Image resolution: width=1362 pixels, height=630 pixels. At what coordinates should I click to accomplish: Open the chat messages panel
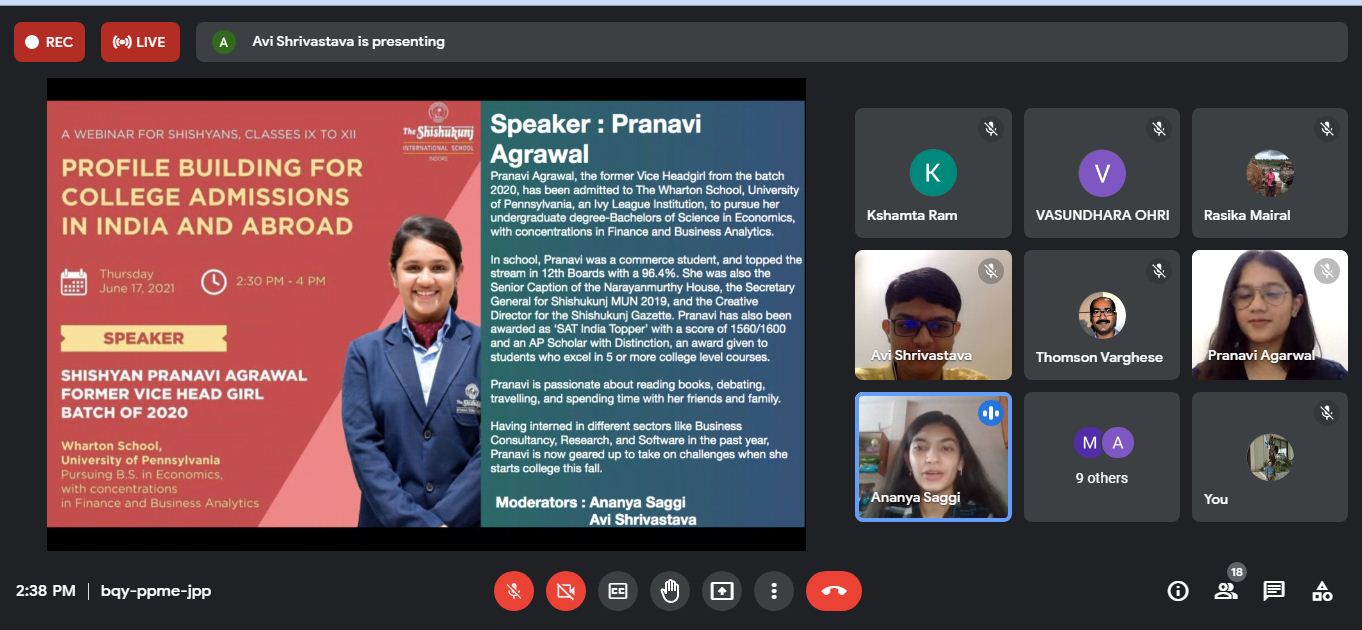tap(1274, 591)
